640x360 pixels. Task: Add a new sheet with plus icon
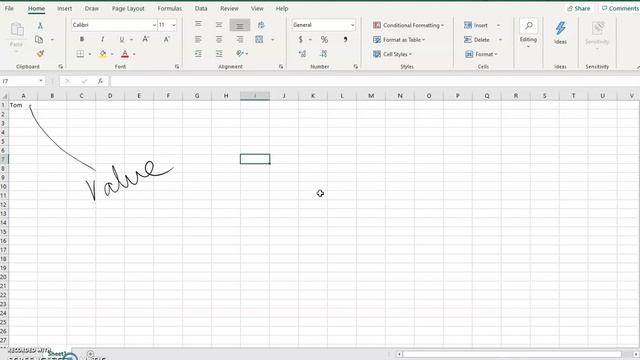click(x=91, y=354)
